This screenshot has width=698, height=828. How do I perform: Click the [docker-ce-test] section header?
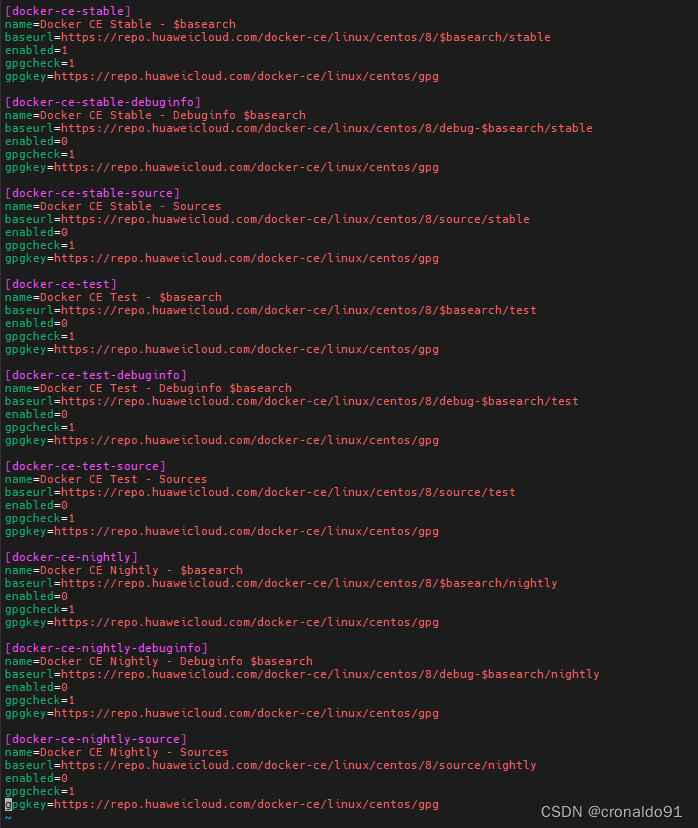click(61, 284)
